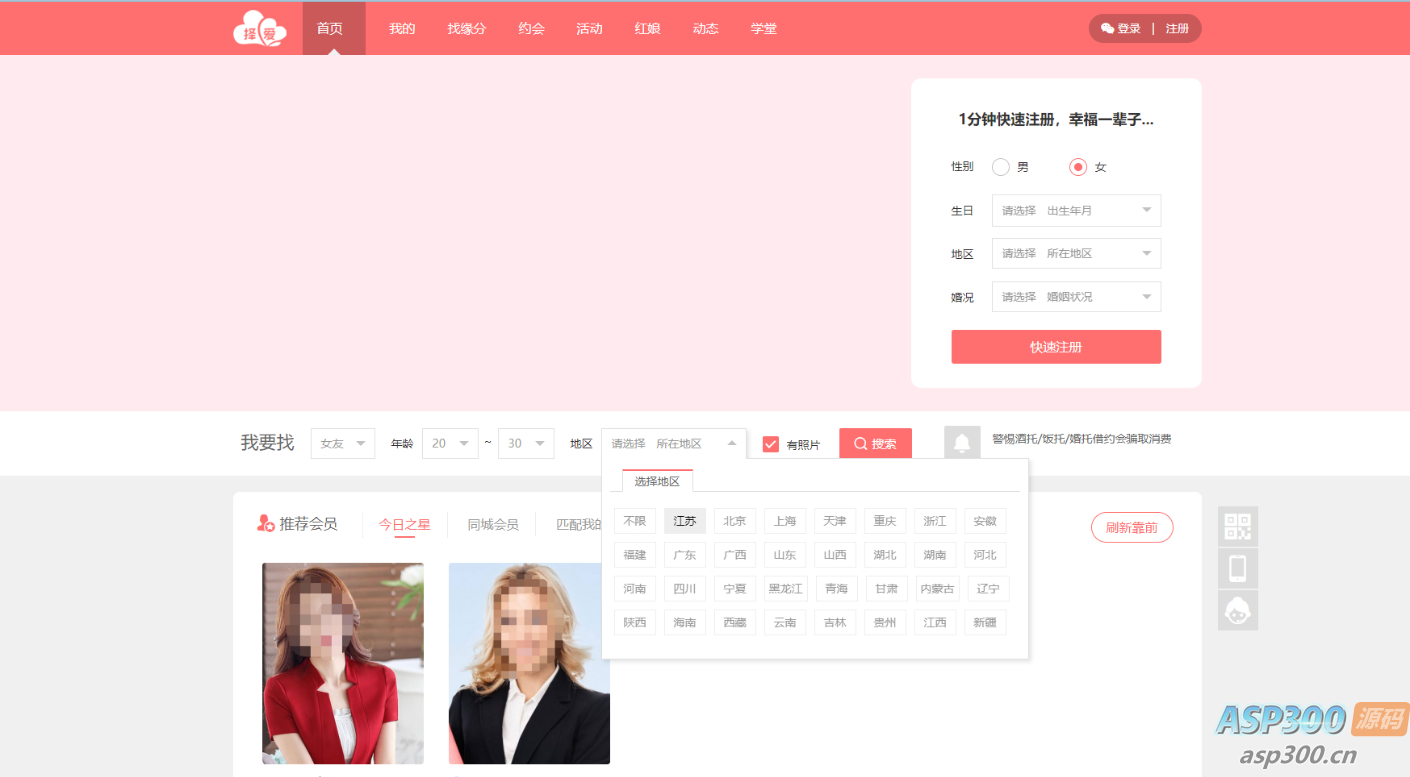
Task: Expand the 女友 partner type dropdown
Action: click(x=343, y=443)
